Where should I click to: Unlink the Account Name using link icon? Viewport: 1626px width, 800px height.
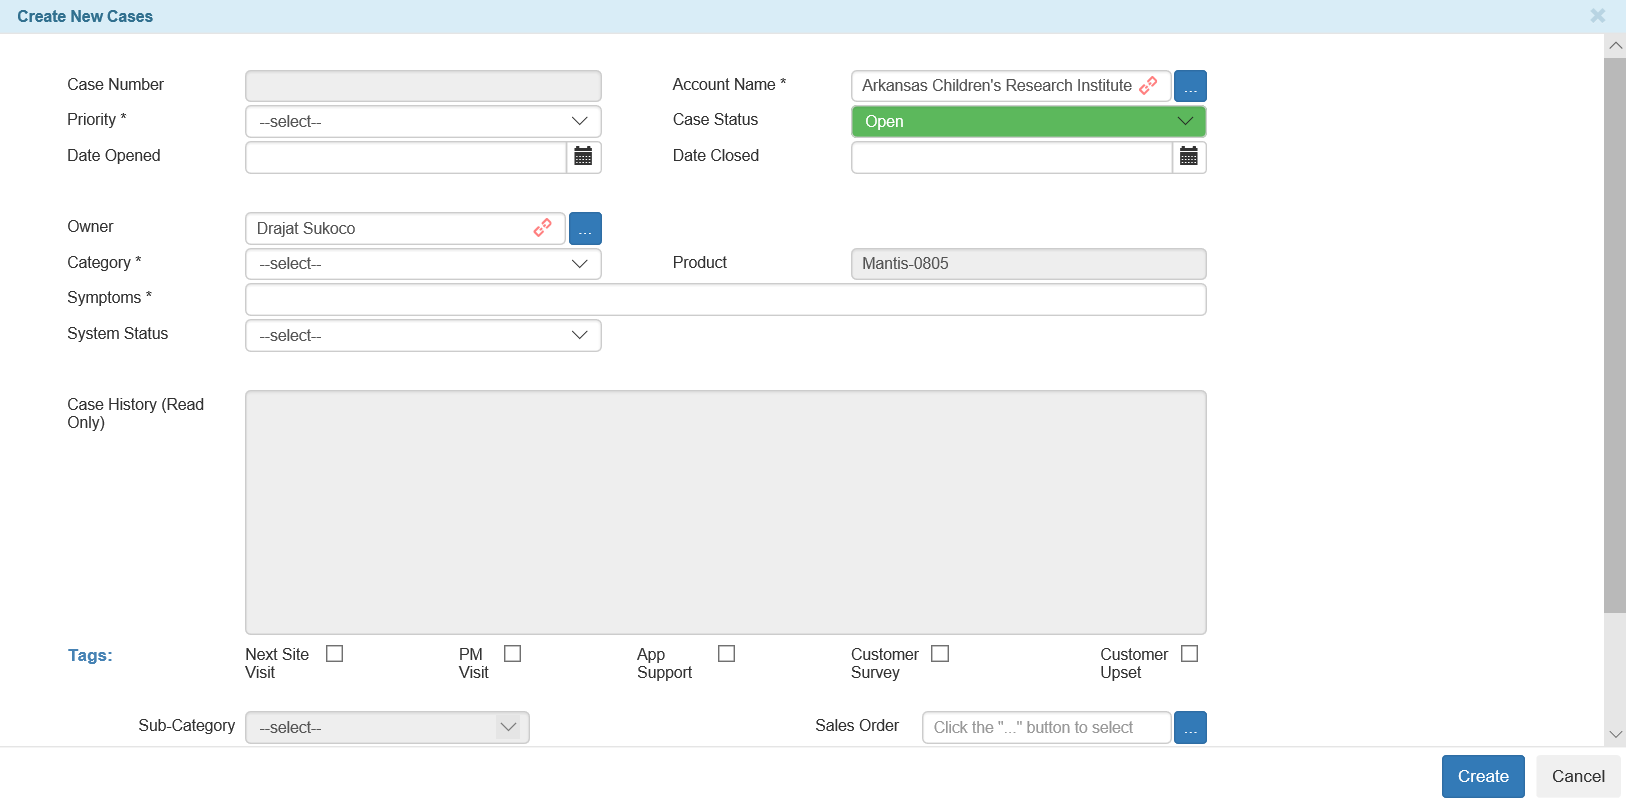[x=1148, y=86]
